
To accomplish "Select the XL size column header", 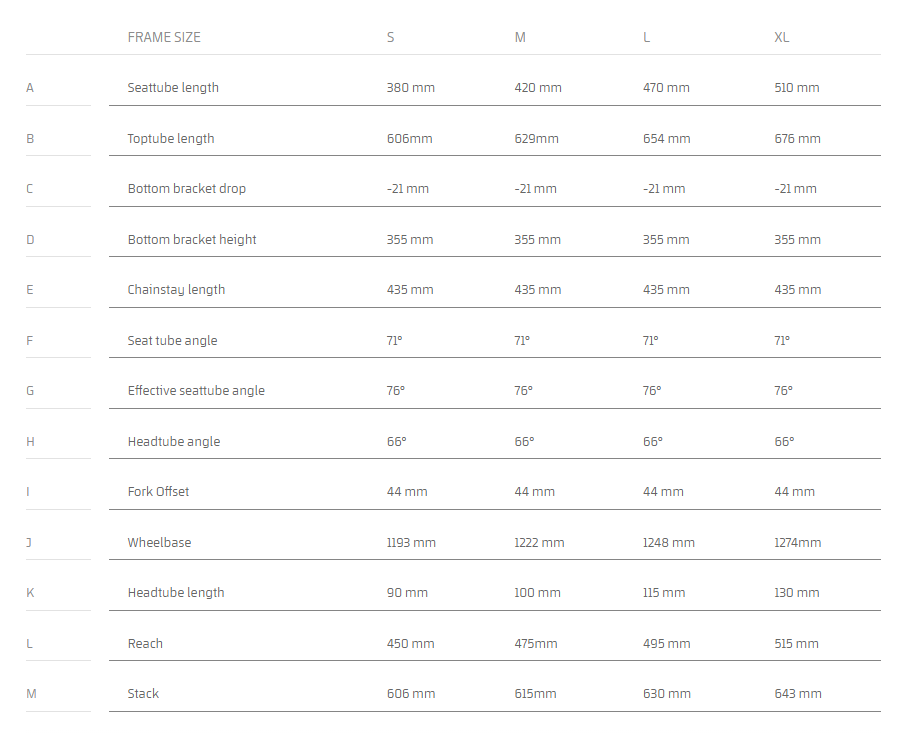I will pos(781,37).
